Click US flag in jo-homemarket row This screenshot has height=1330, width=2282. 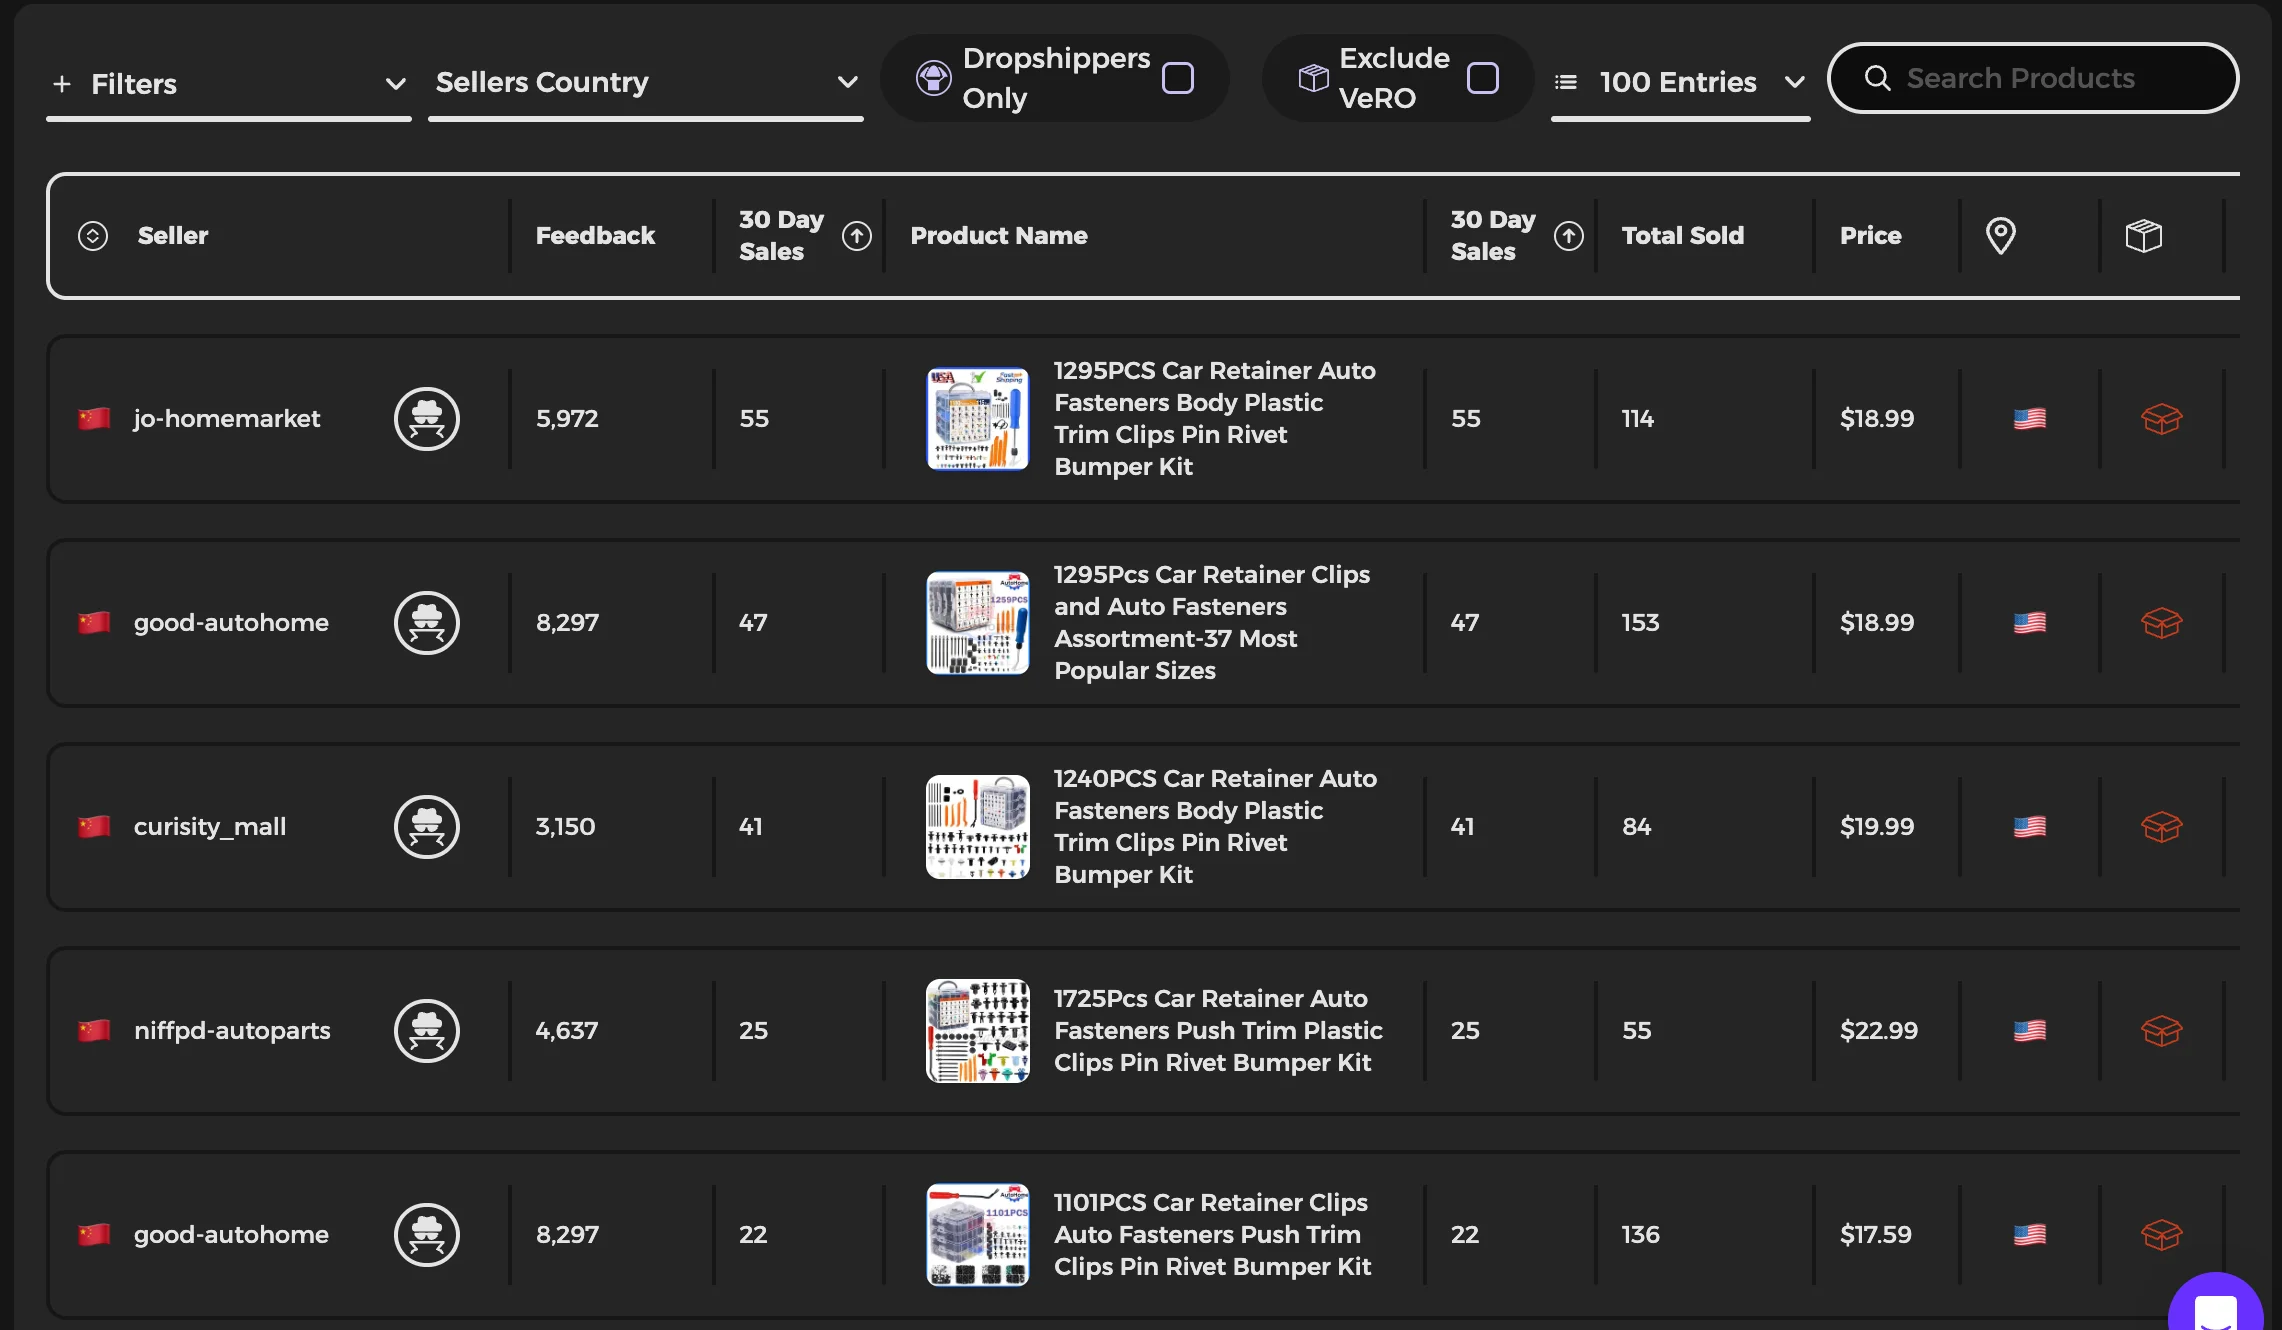tap(2030, 419)
